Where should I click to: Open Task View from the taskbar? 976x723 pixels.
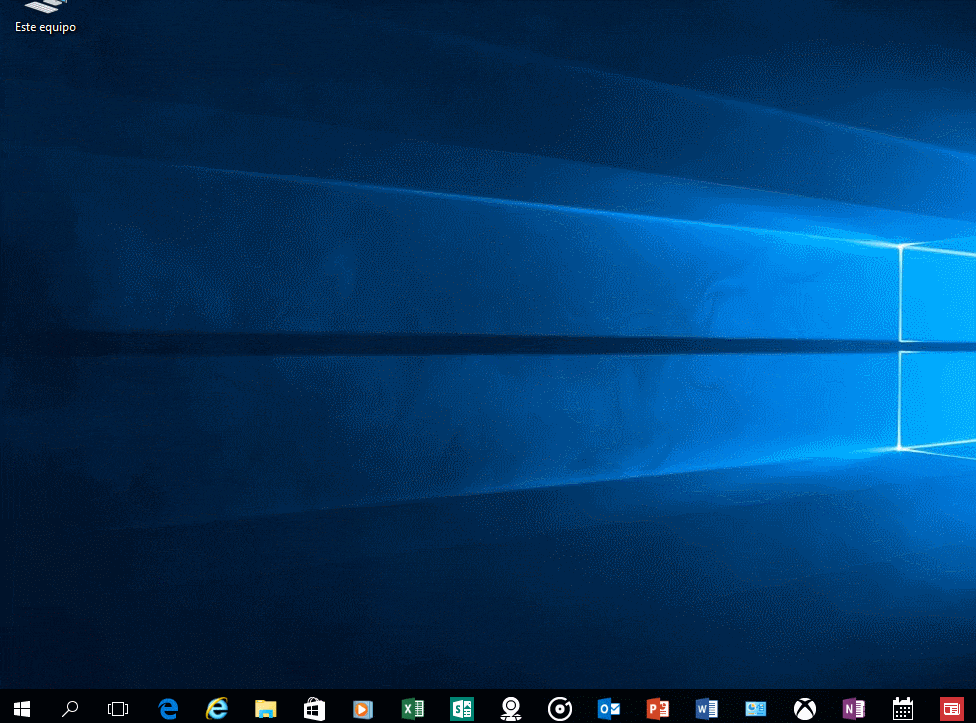(118, 709)
